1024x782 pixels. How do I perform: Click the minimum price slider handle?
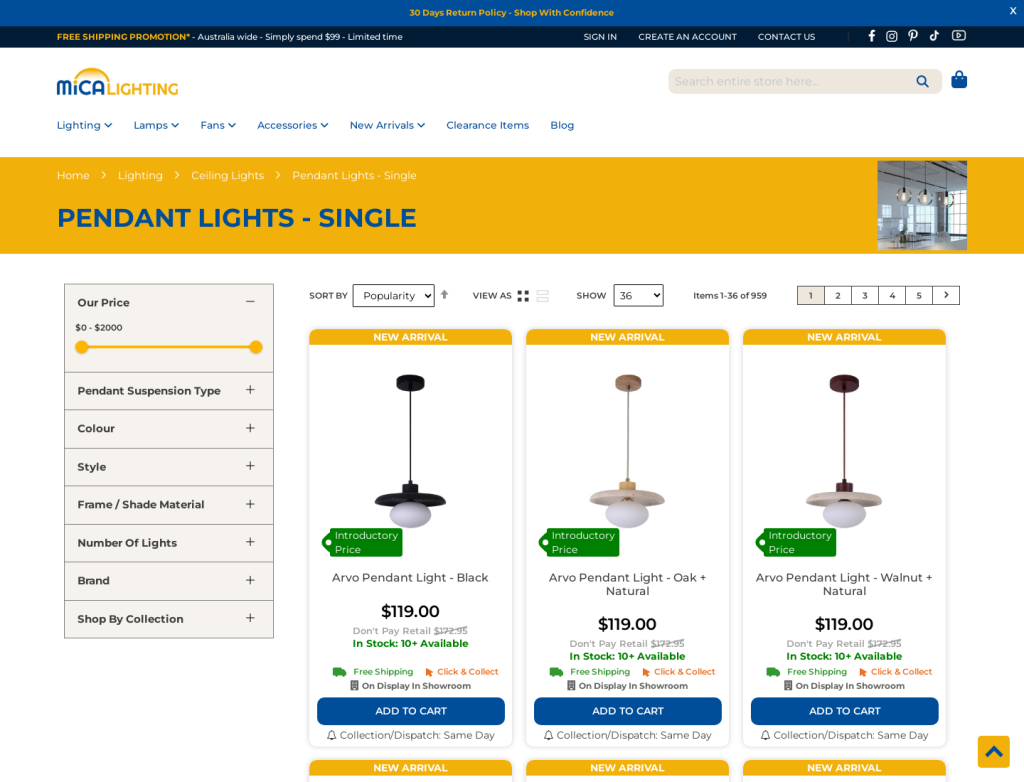tap(82, 347)
